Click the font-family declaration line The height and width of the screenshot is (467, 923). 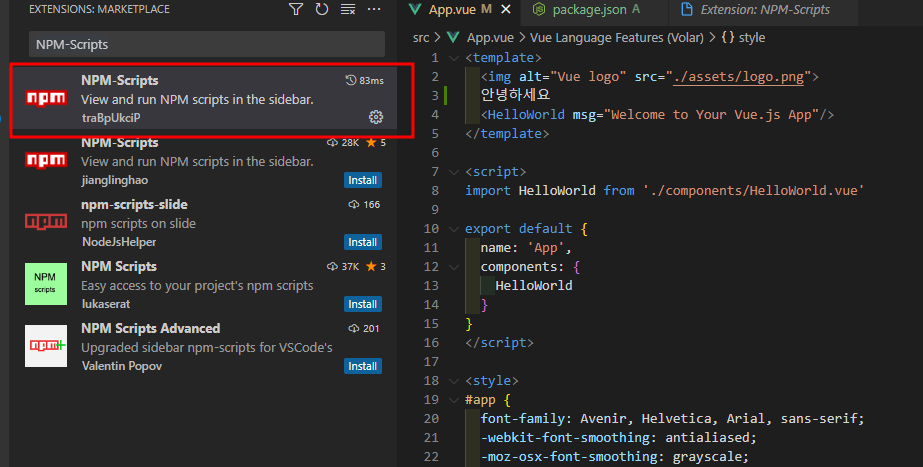pos(672,419)
